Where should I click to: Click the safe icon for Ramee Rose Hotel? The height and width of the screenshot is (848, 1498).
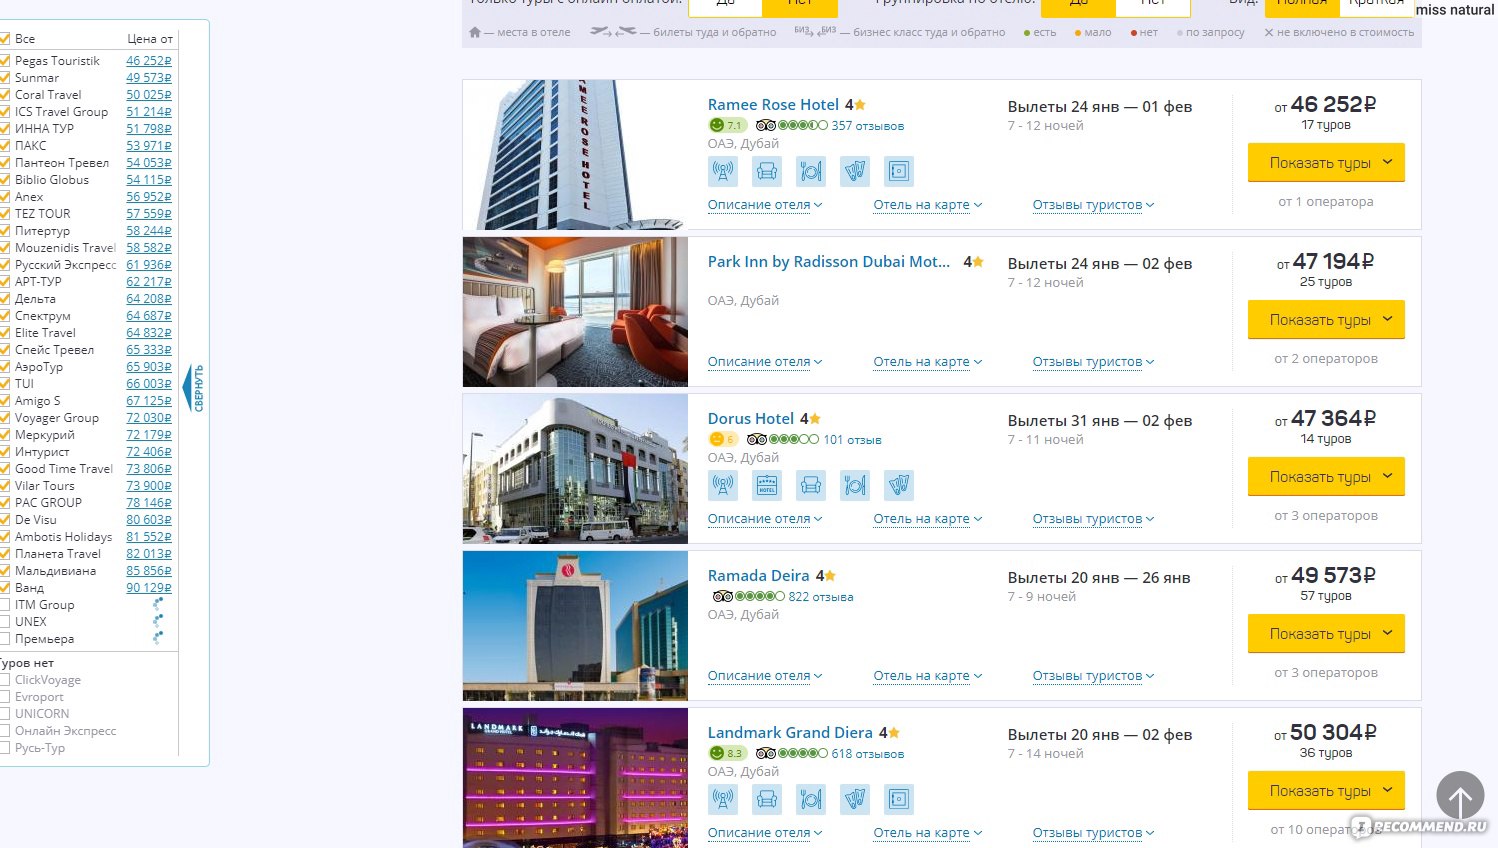pyautogui.click(x=899, y=171)
